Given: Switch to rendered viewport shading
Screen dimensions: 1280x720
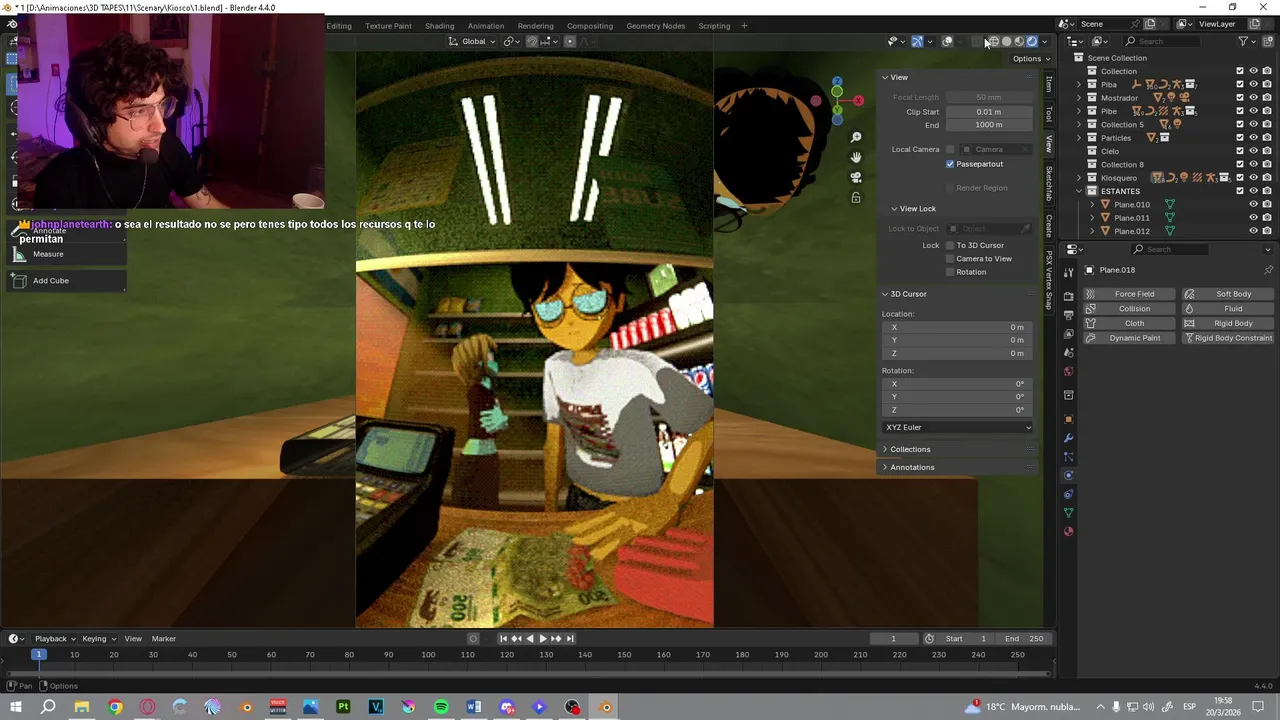Looking at the screenshot, I should coord(1032,41).
